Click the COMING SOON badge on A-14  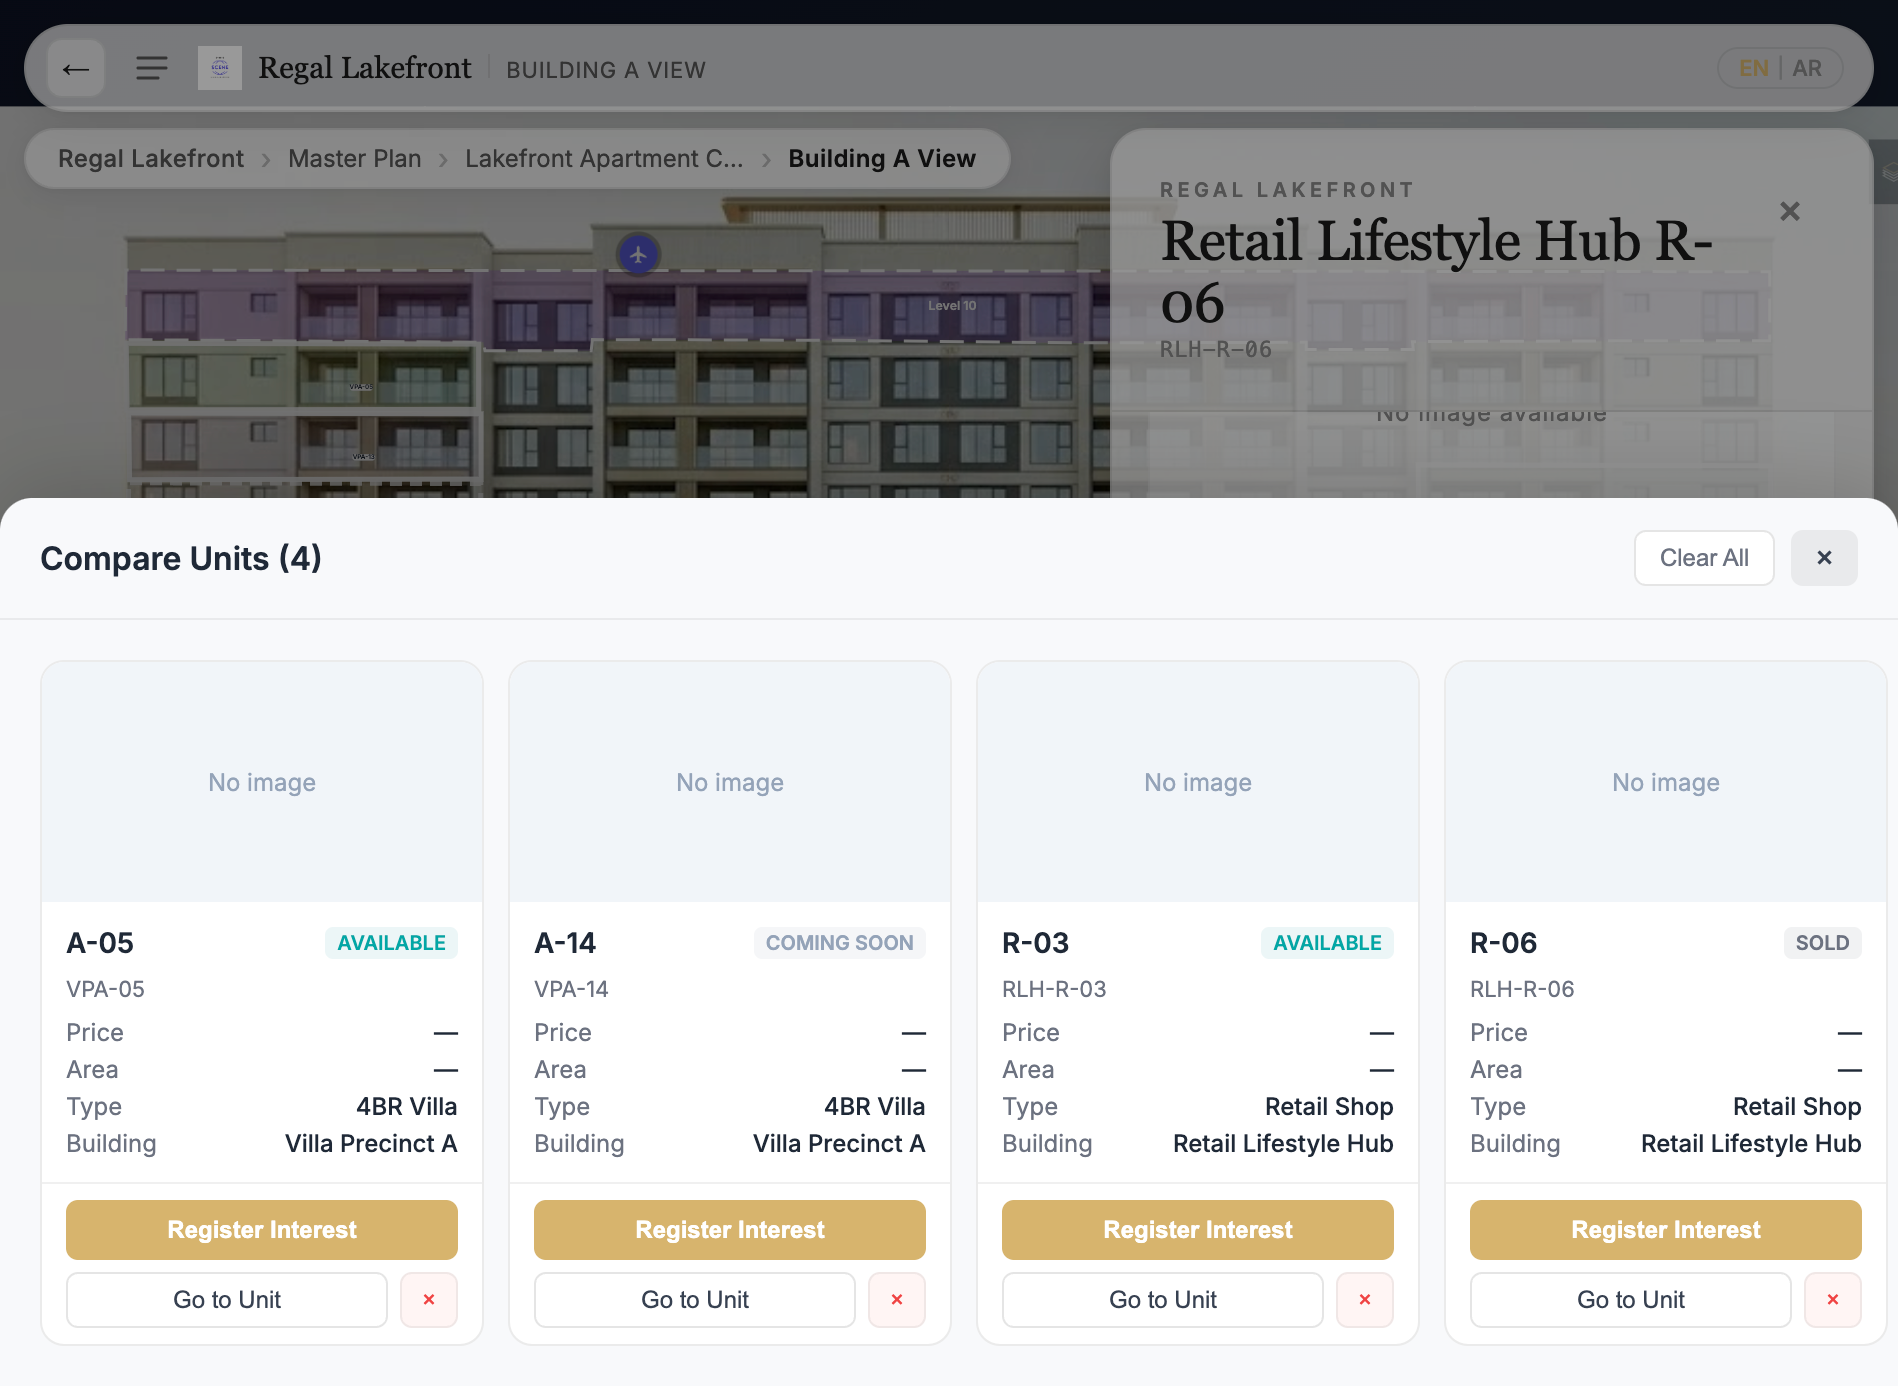(840, 943)
